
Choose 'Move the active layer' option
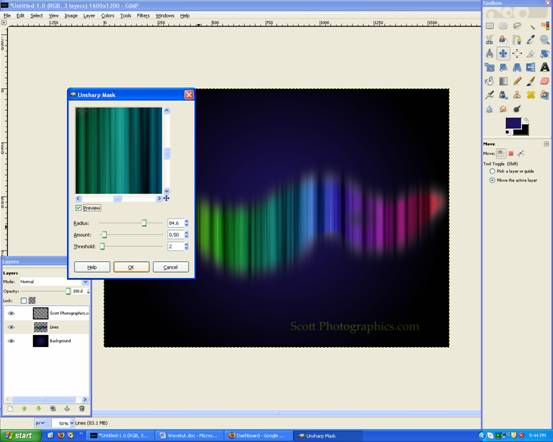pyautogui.click(x=492, y=180)
